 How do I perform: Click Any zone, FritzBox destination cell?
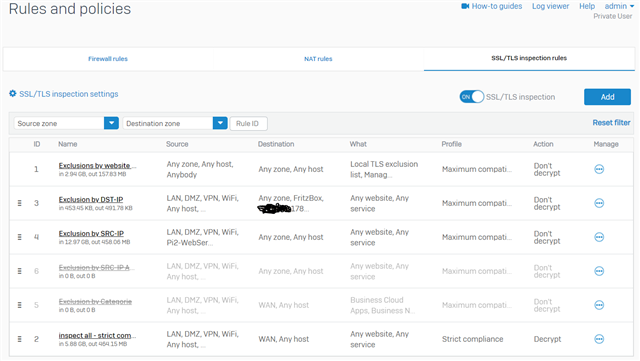pos(291,203)
